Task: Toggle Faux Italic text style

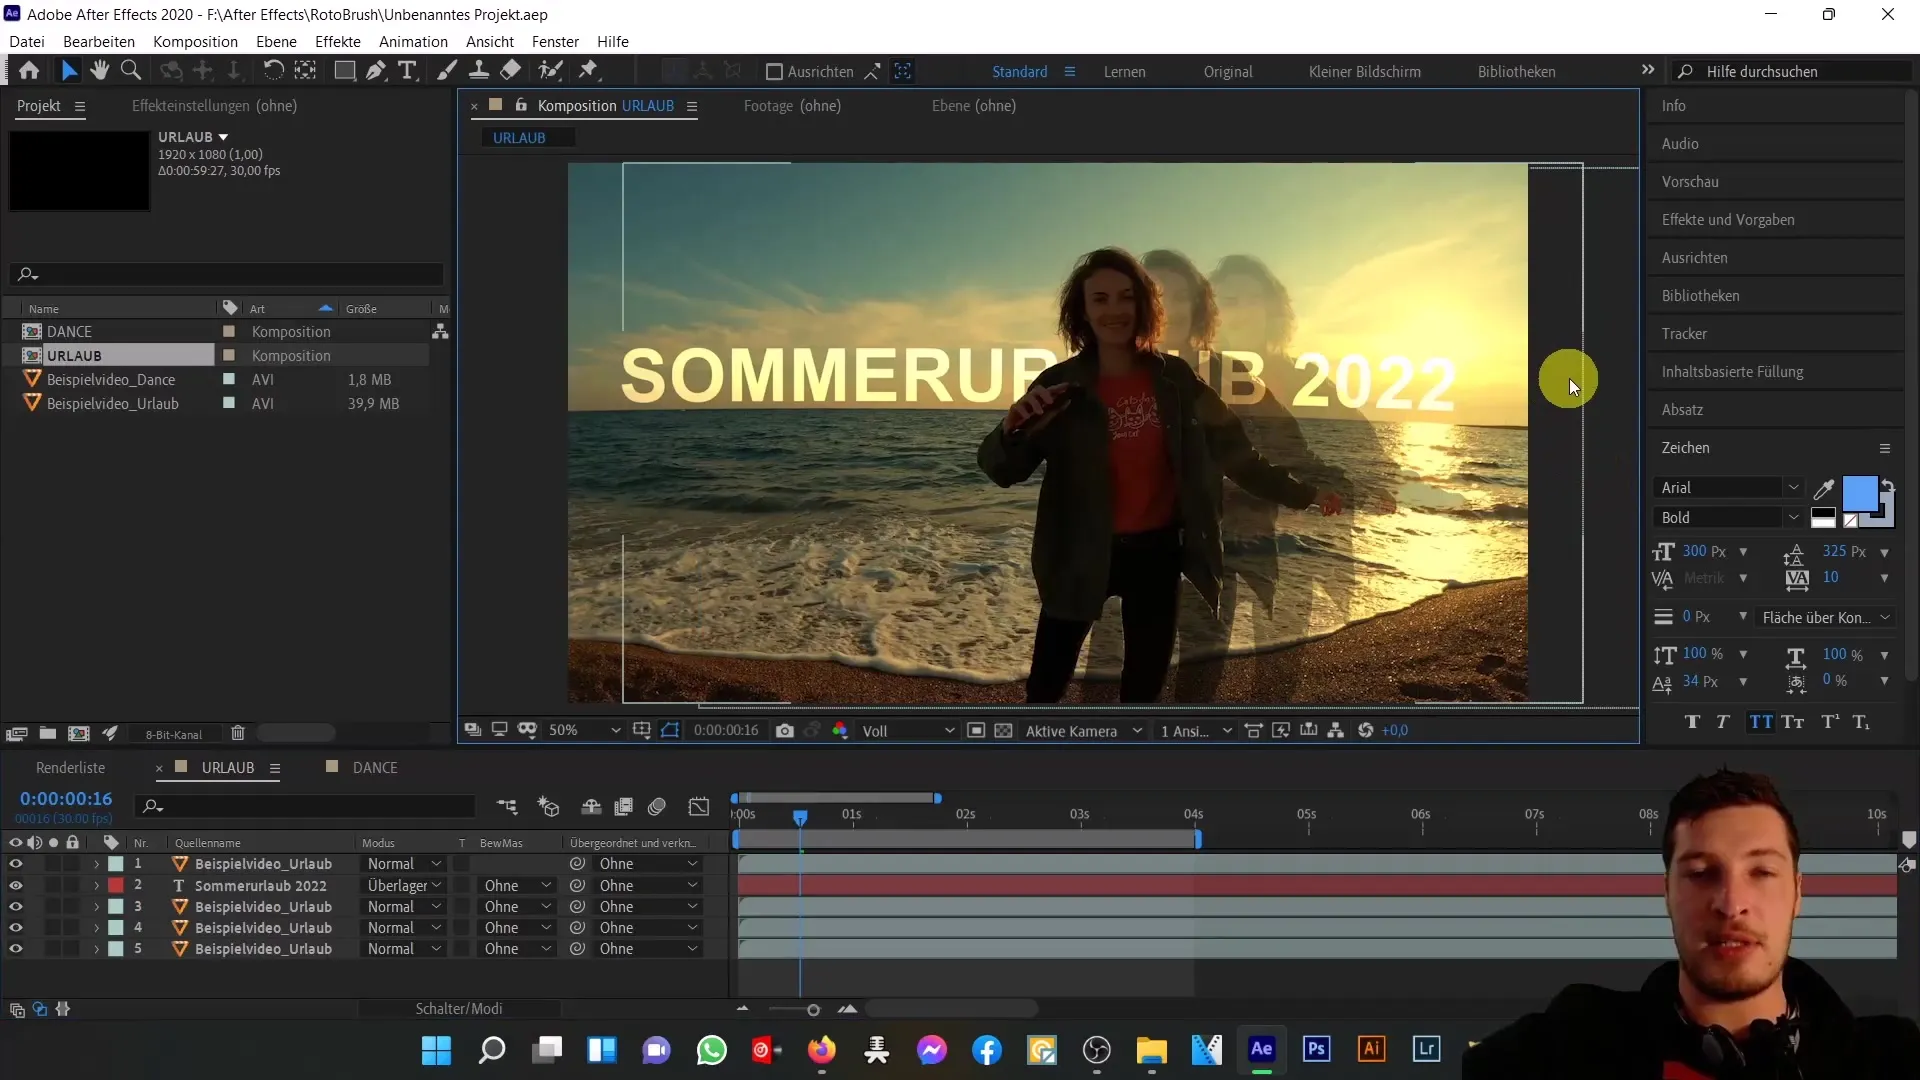Action: 1723,722
